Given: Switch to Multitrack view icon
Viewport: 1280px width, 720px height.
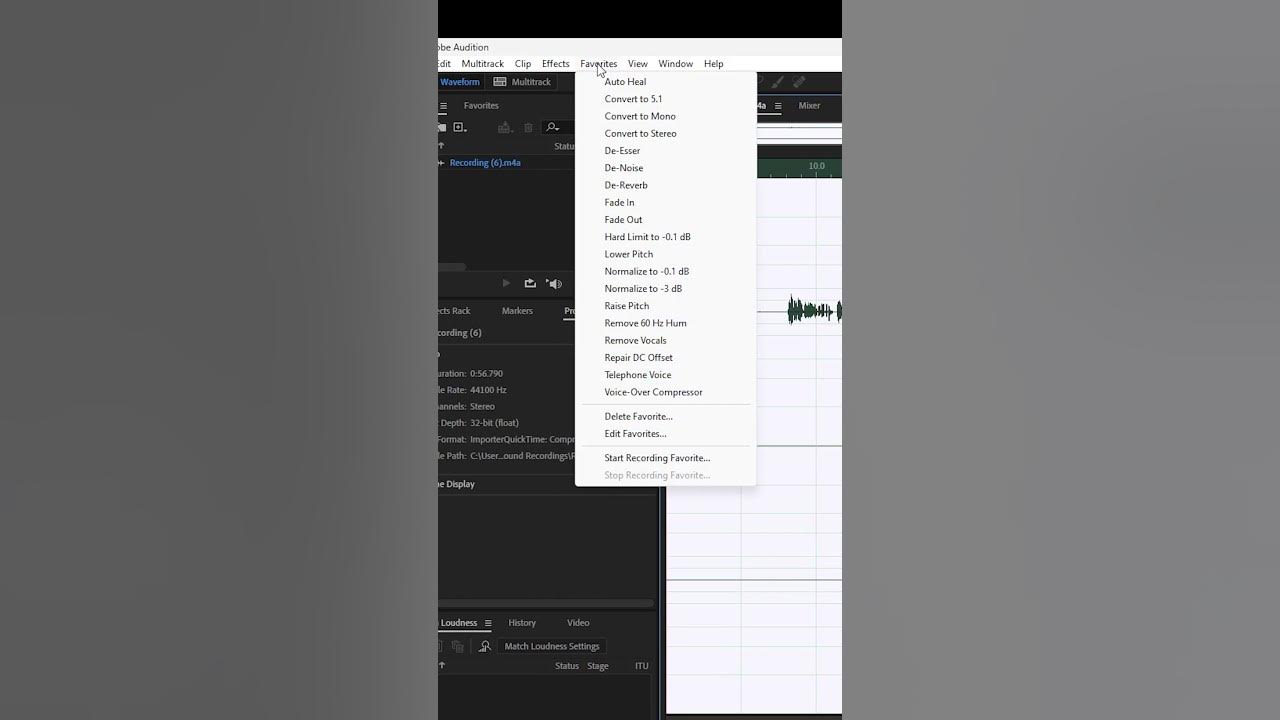Looking at the screenshot, I should pos(500,82).
